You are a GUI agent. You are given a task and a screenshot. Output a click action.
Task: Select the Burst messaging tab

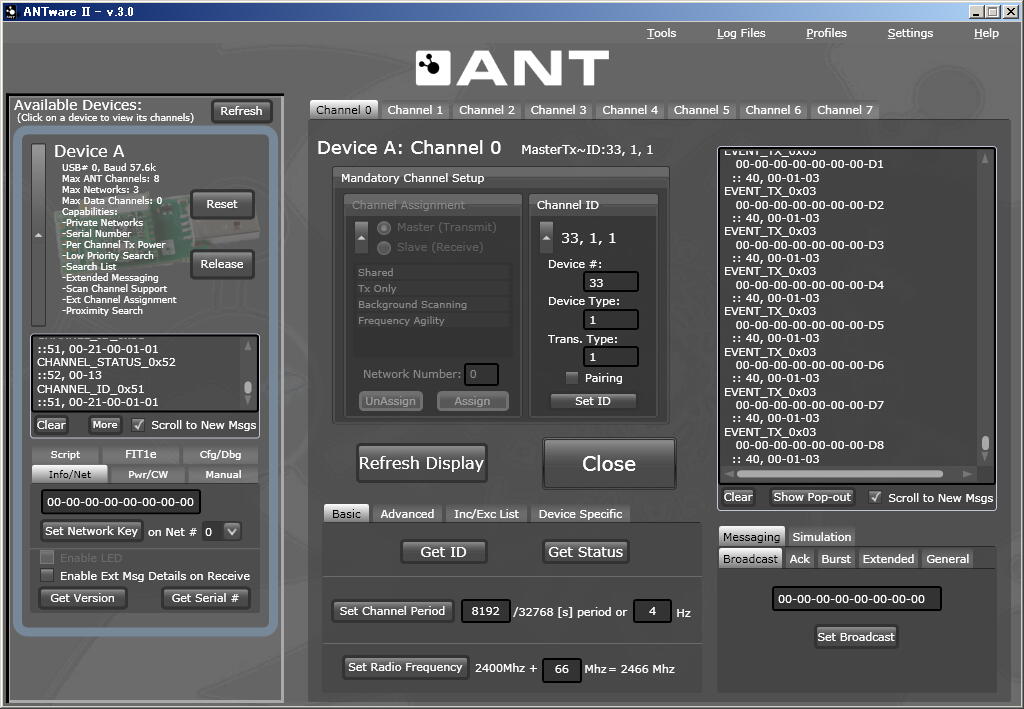(836, 559)
